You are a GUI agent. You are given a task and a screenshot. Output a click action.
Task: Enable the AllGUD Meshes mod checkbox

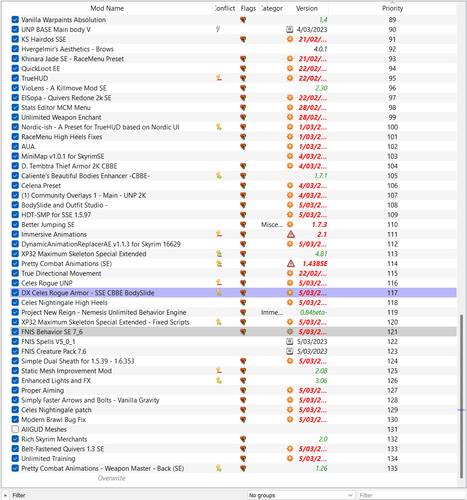tap(15, 429)
